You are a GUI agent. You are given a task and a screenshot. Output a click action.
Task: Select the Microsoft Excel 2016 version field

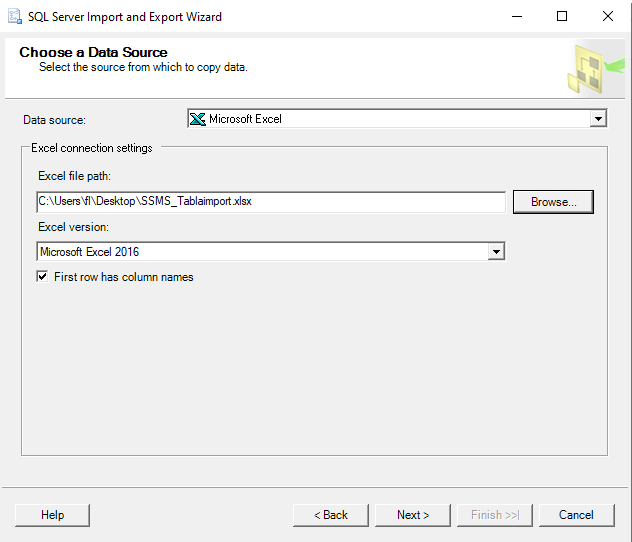[x=271, y=252]
